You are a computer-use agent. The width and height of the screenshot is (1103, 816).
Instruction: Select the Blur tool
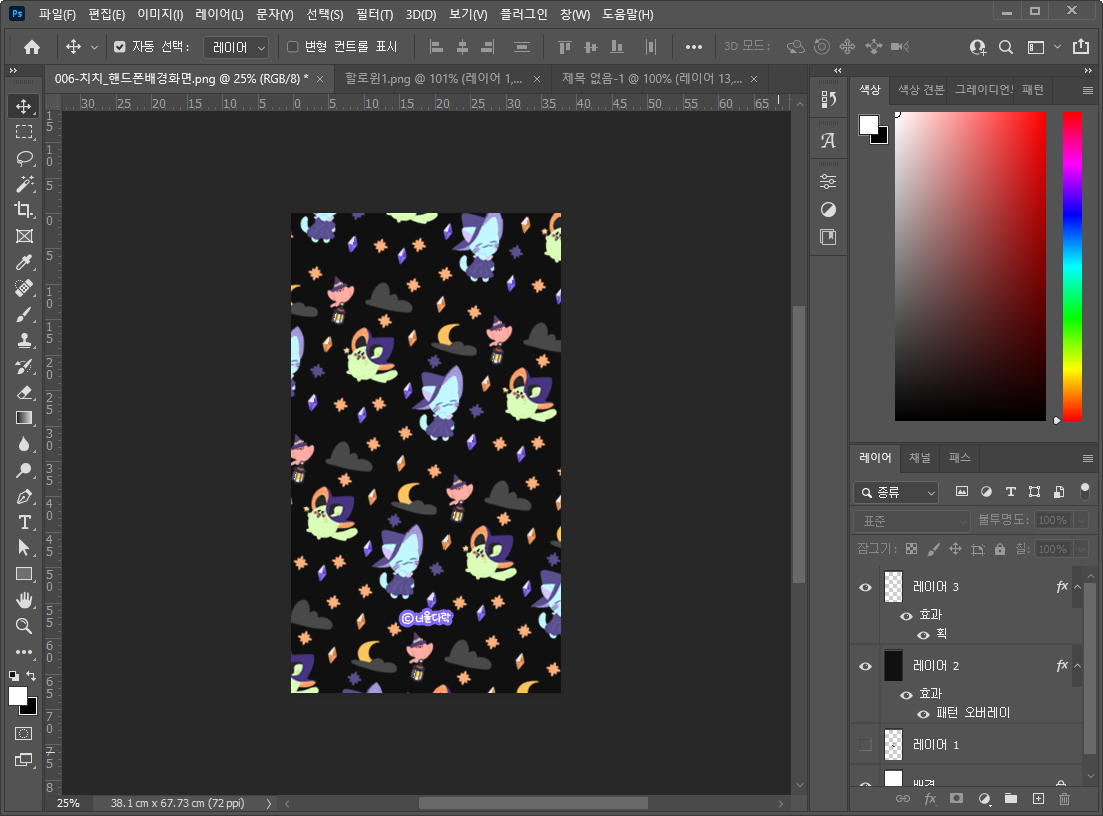(24, 444)
